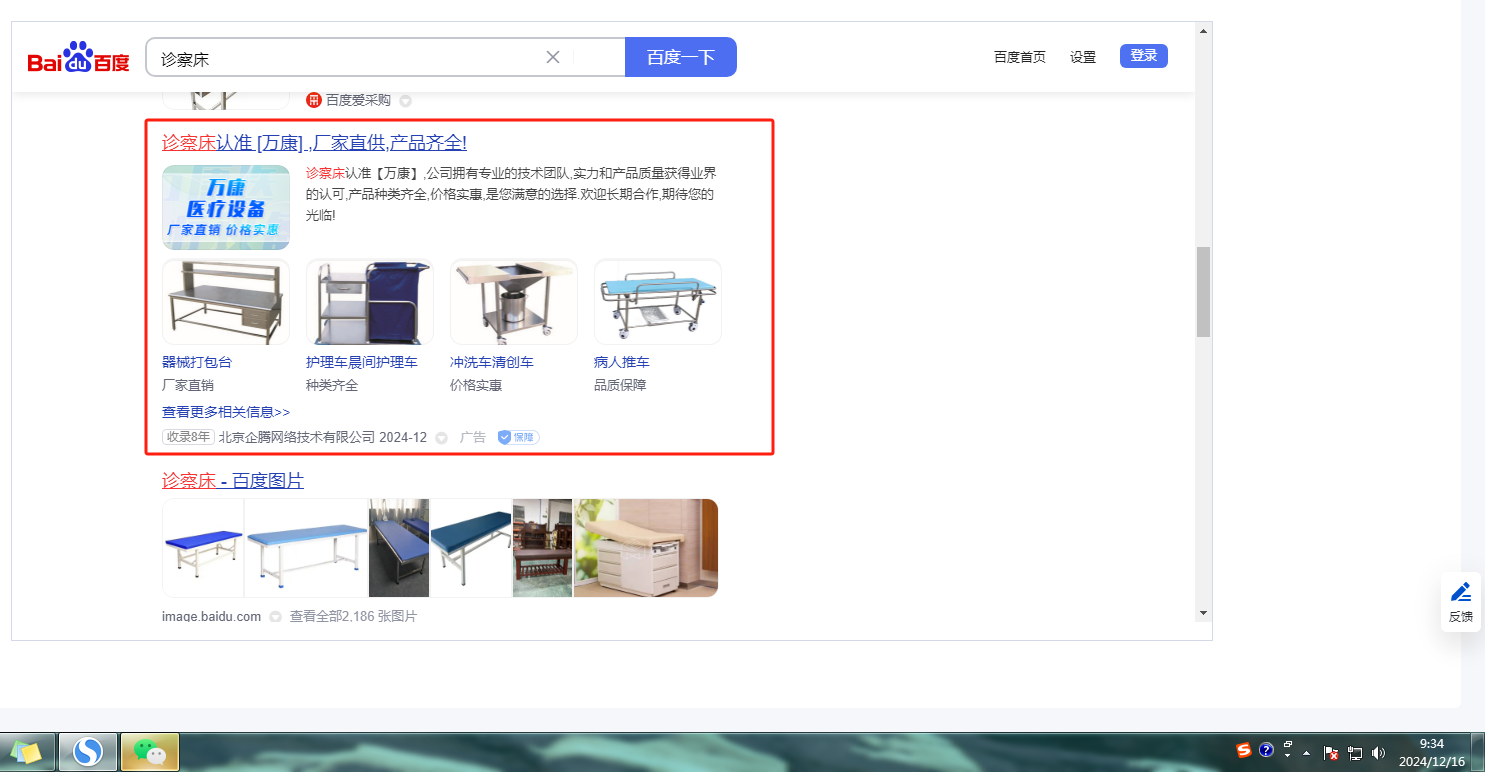This screenshot has height=772, width=1485.
Task: Open the 诊察床 - 百度图片 result title
Action: (233, 481)
